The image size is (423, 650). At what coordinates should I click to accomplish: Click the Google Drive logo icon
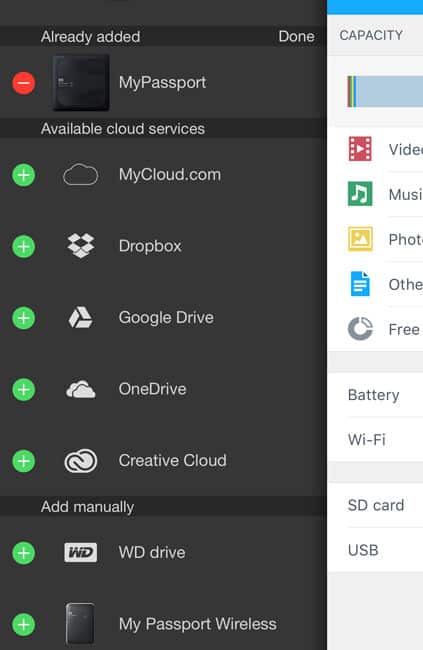pyautogui.click(x=80, y=318)
